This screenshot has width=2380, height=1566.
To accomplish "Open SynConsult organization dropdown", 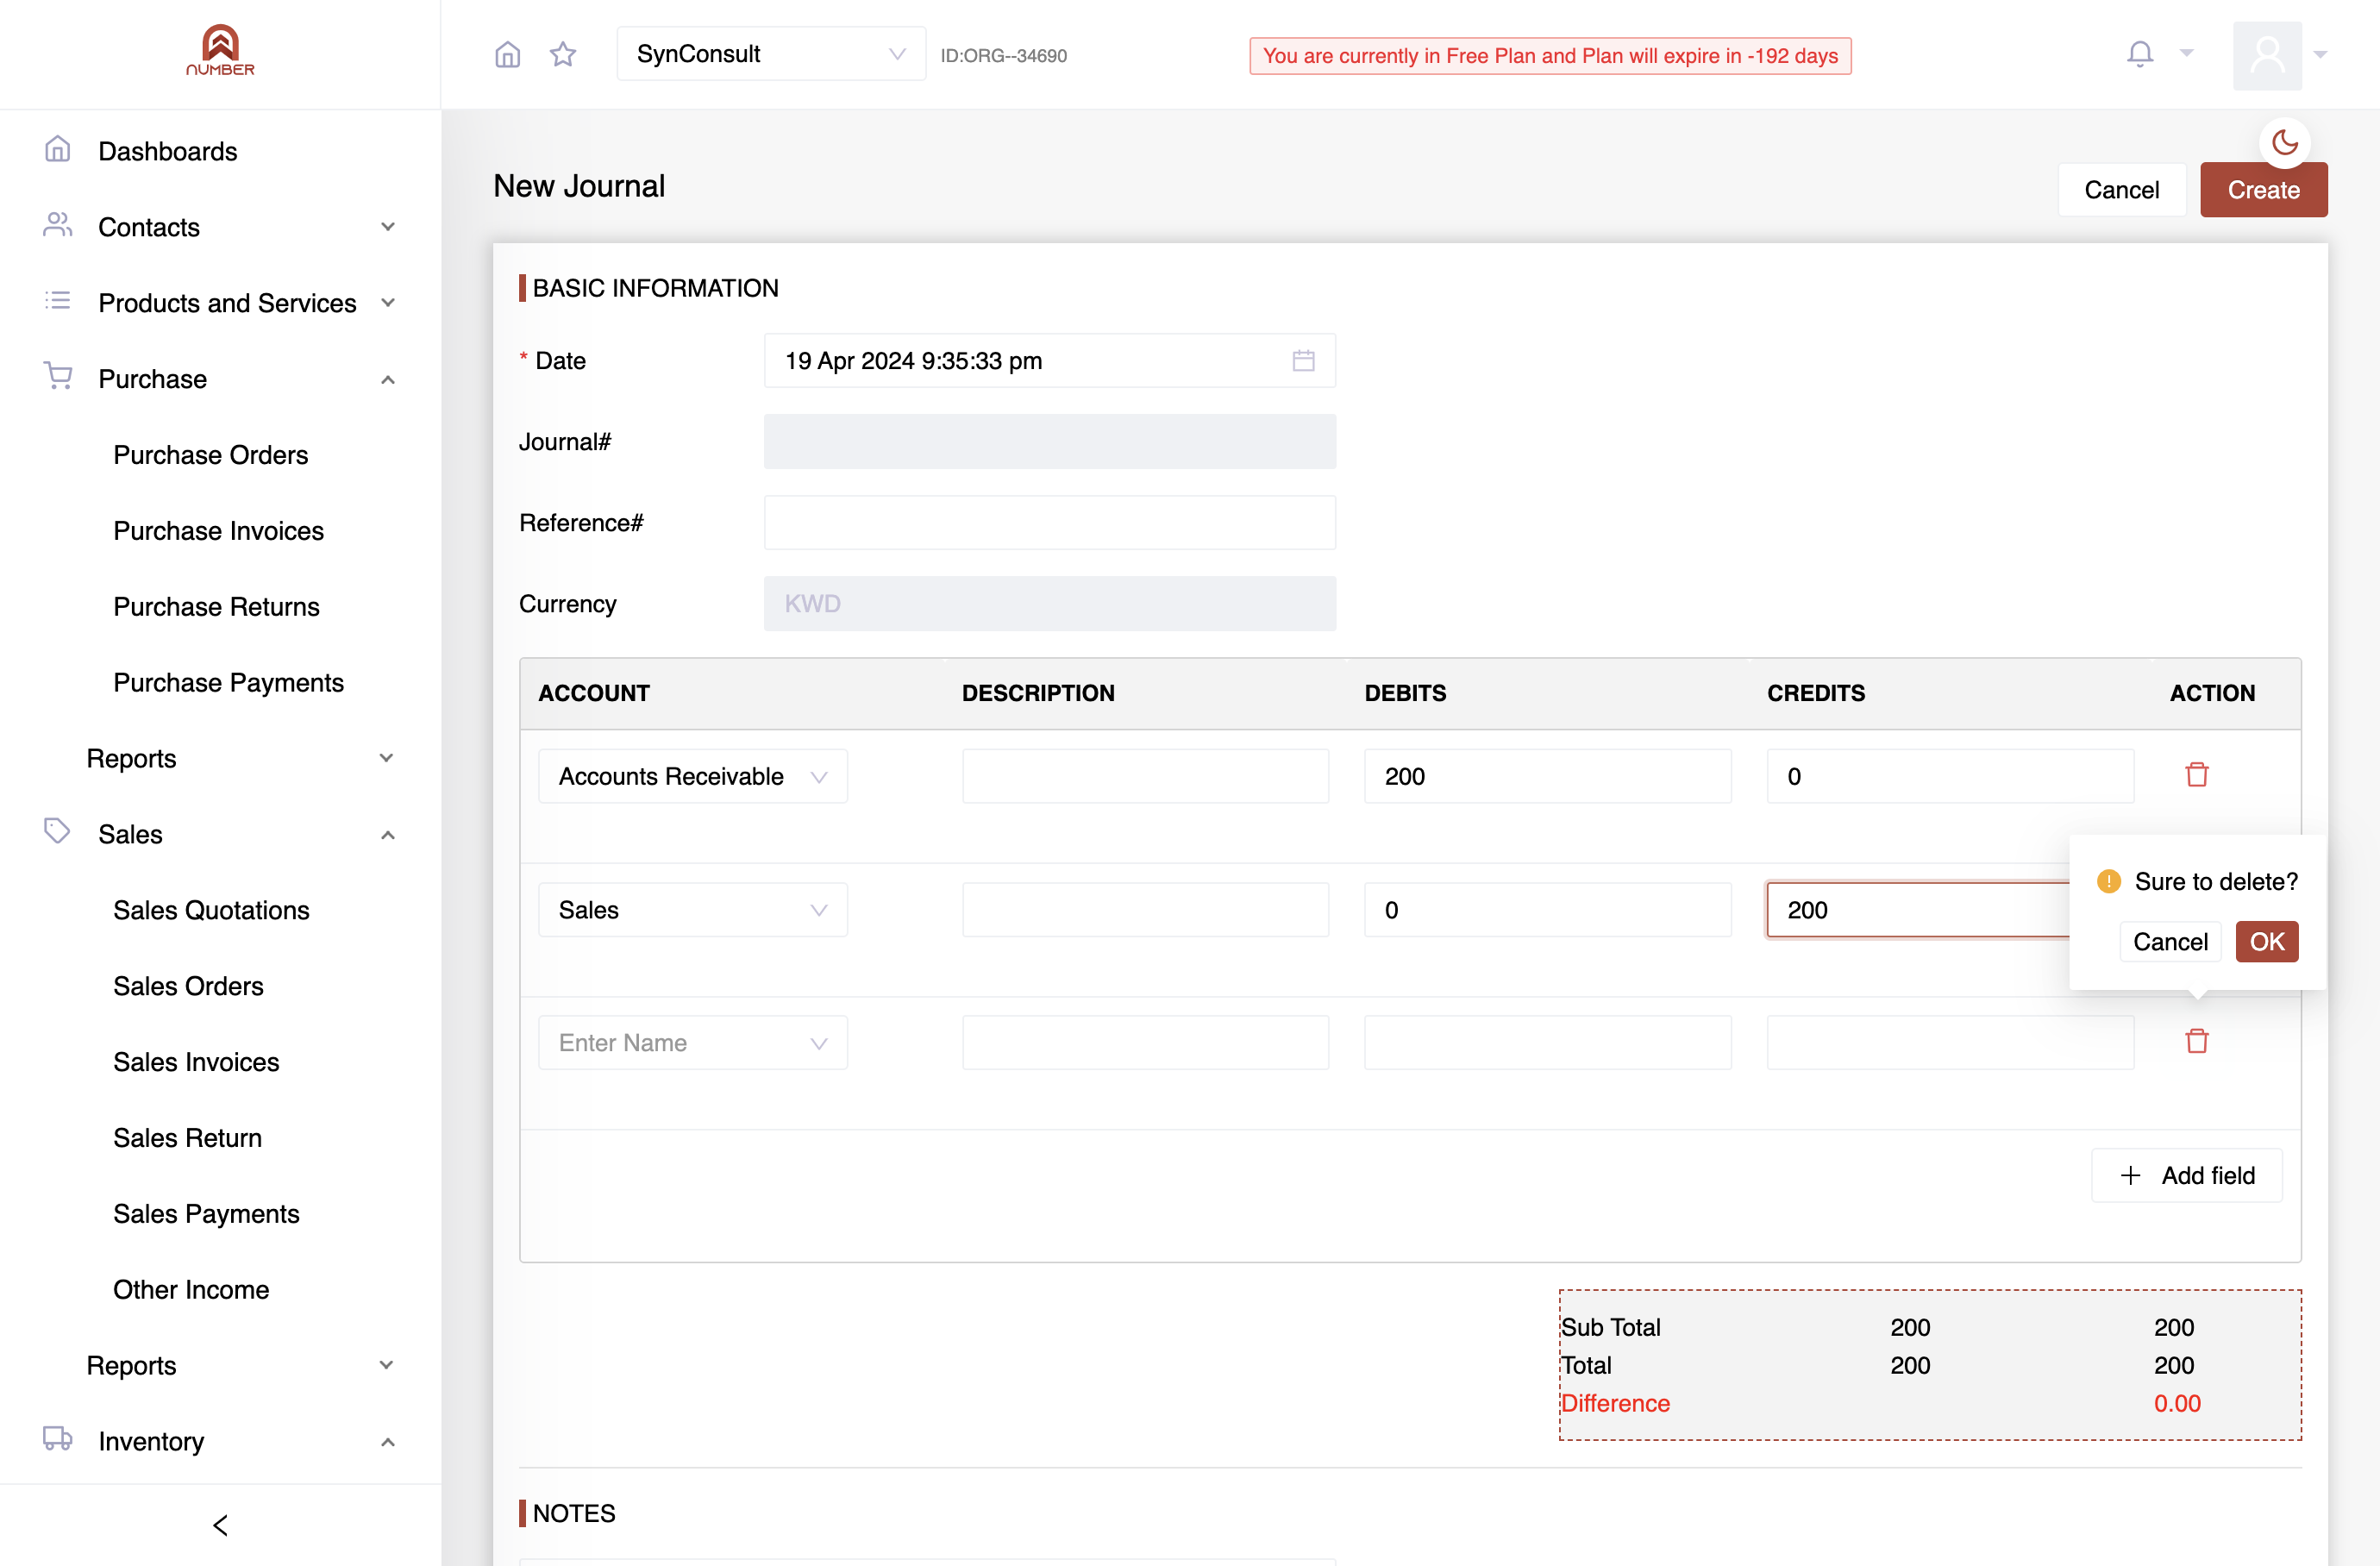I will pyautogui.click(x=771, y=54).
